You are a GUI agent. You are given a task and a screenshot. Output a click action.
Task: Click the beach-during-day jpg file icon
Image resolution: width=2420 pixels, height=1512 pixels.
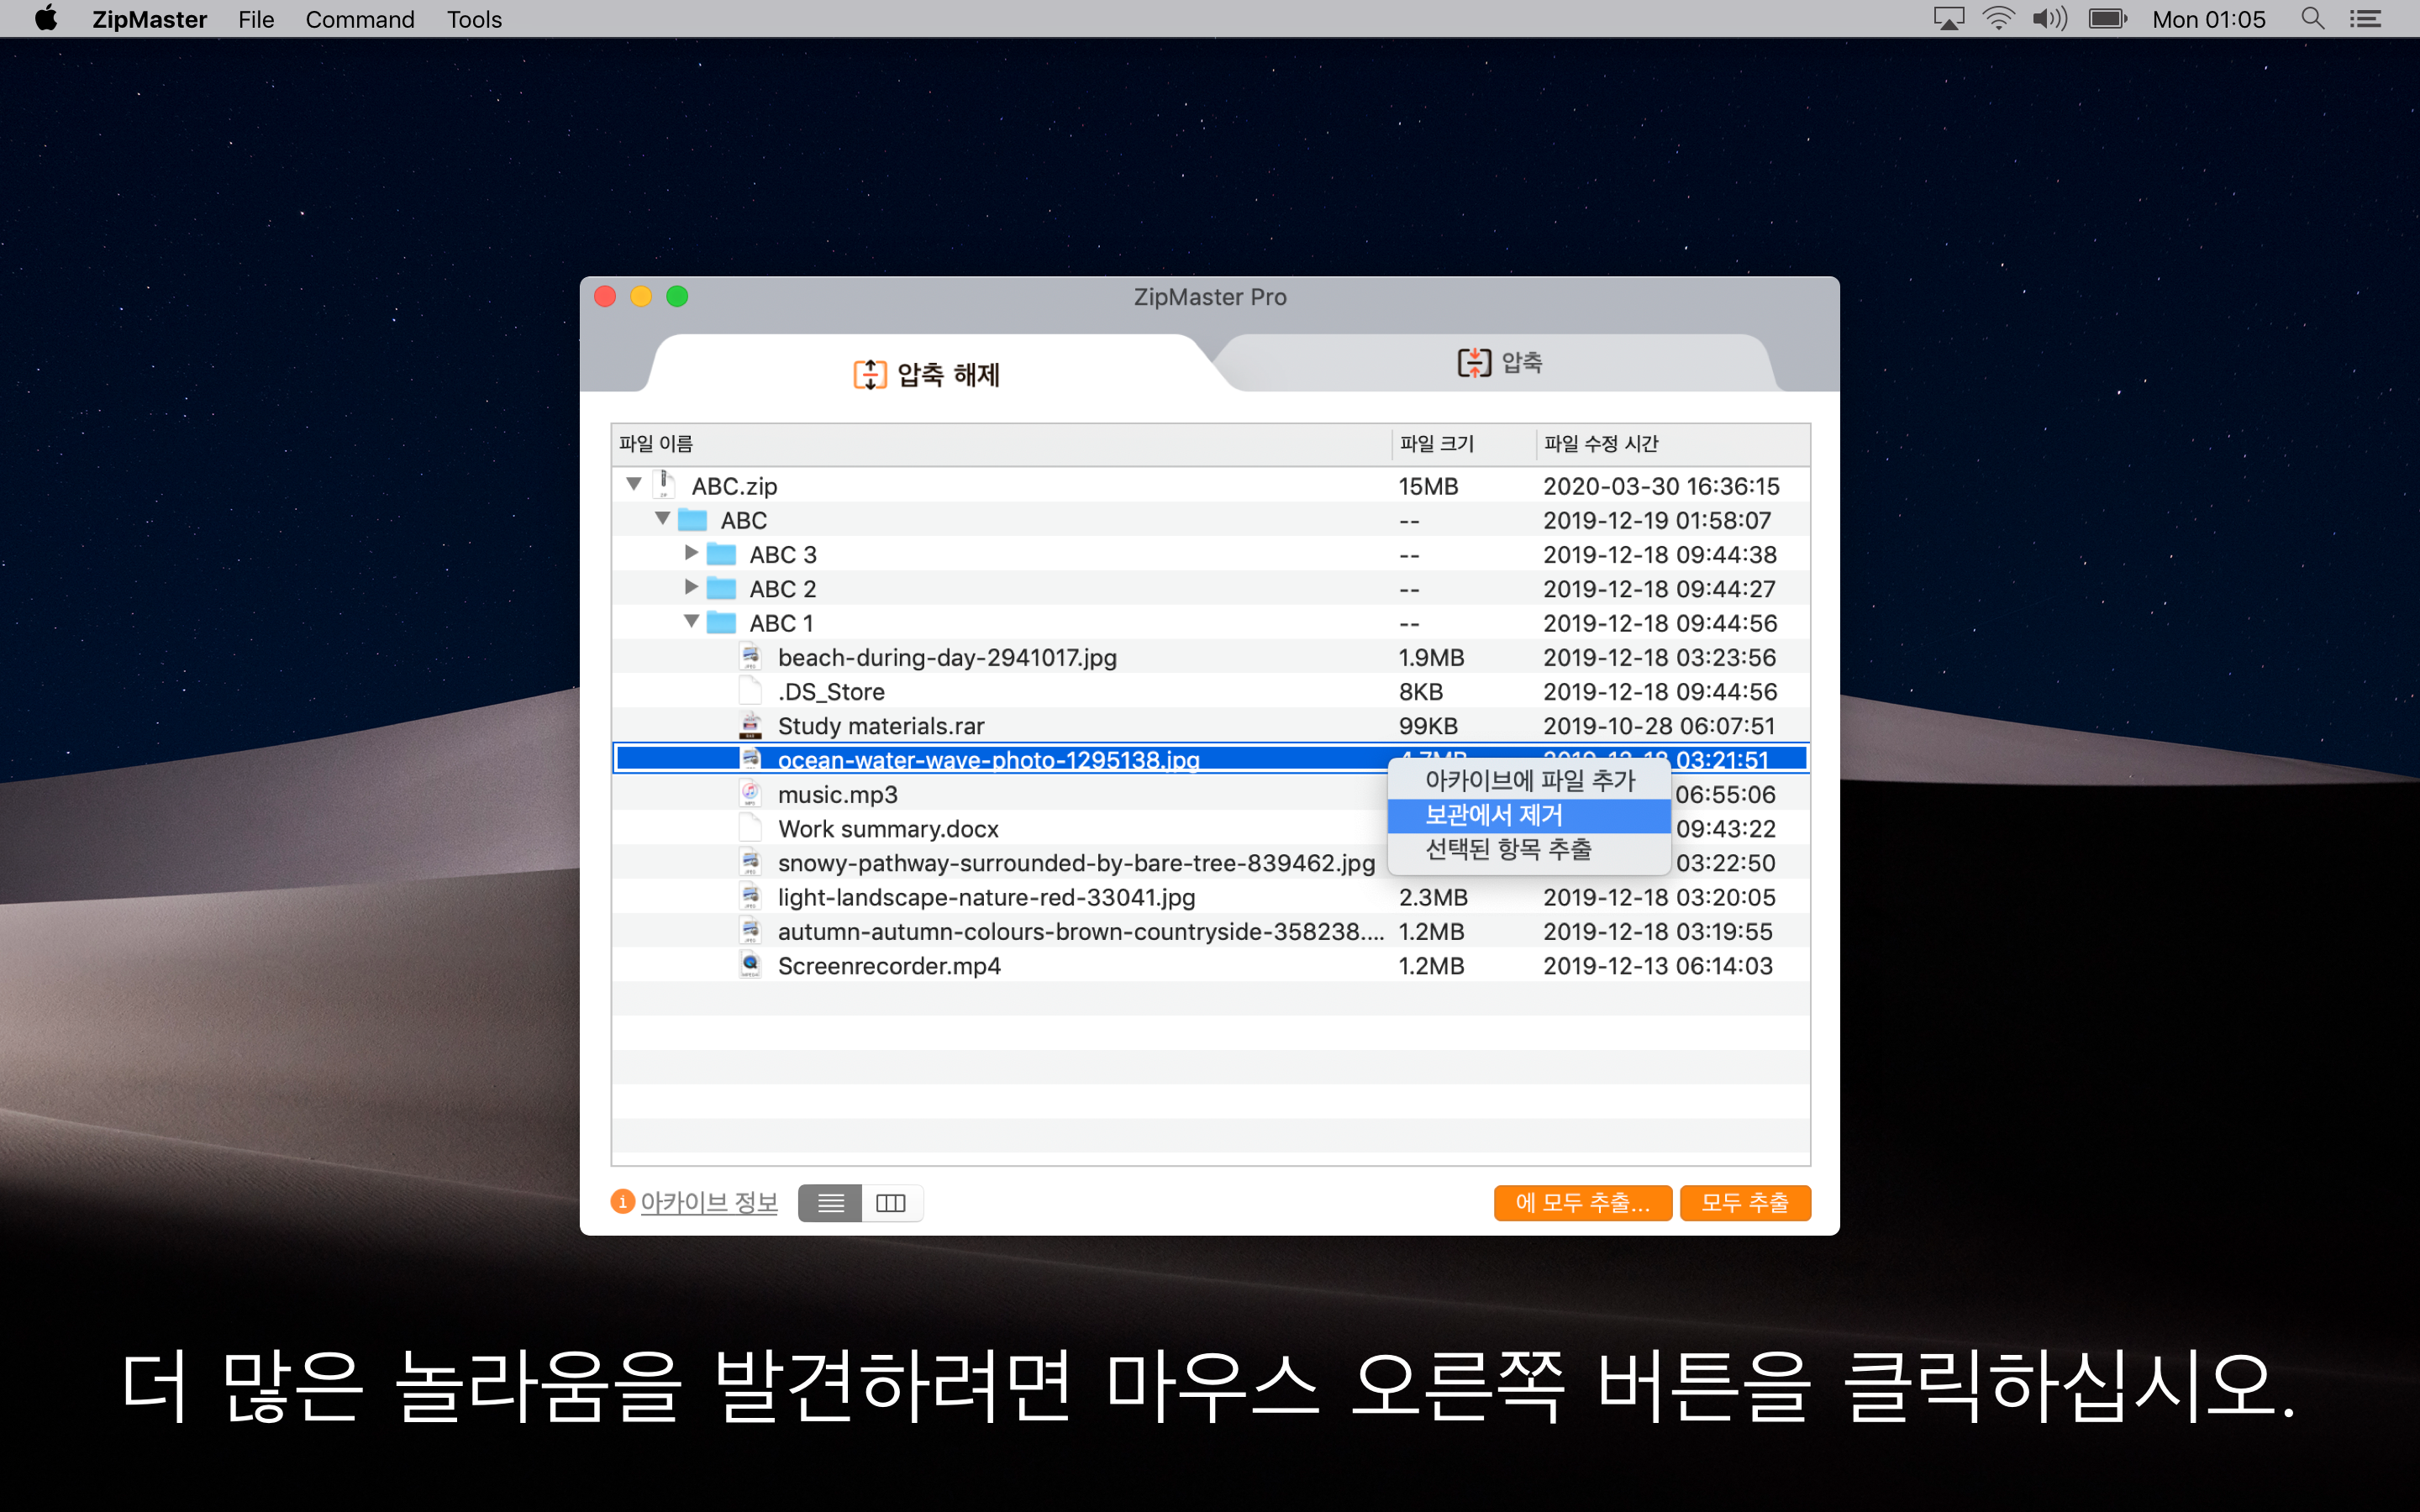(x=751, y=657)
